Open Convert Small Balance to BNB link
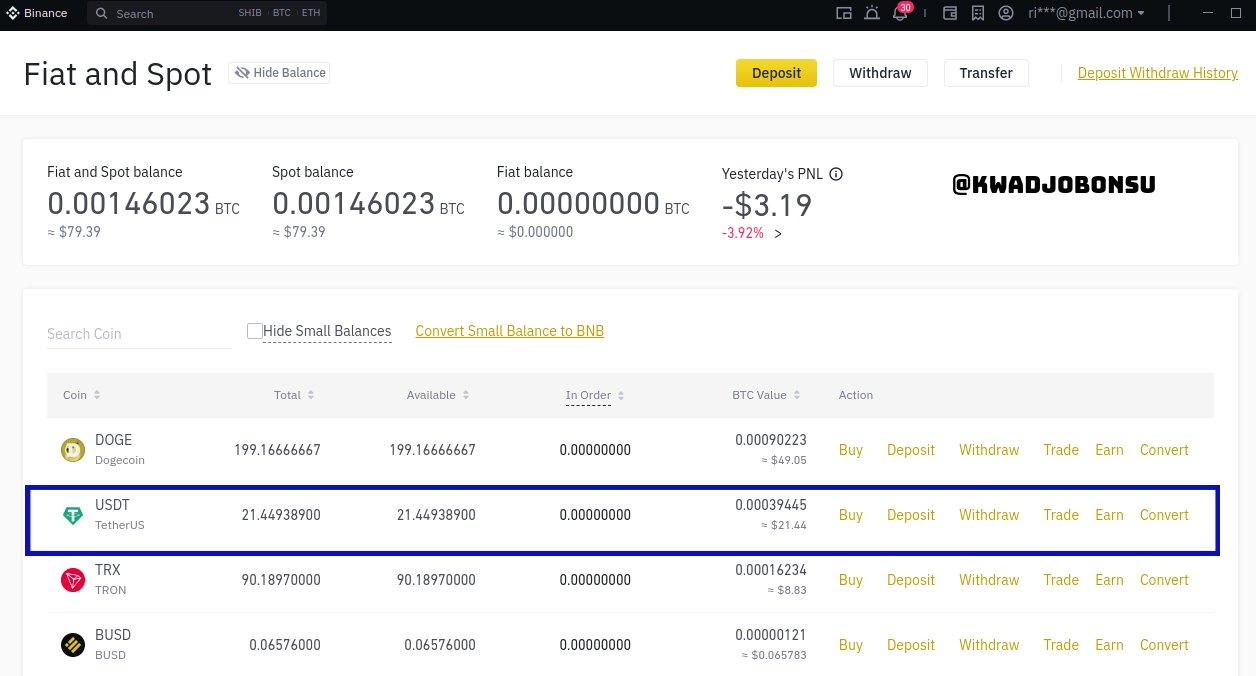Screen dimensions: 1256x676 (509, 331)
